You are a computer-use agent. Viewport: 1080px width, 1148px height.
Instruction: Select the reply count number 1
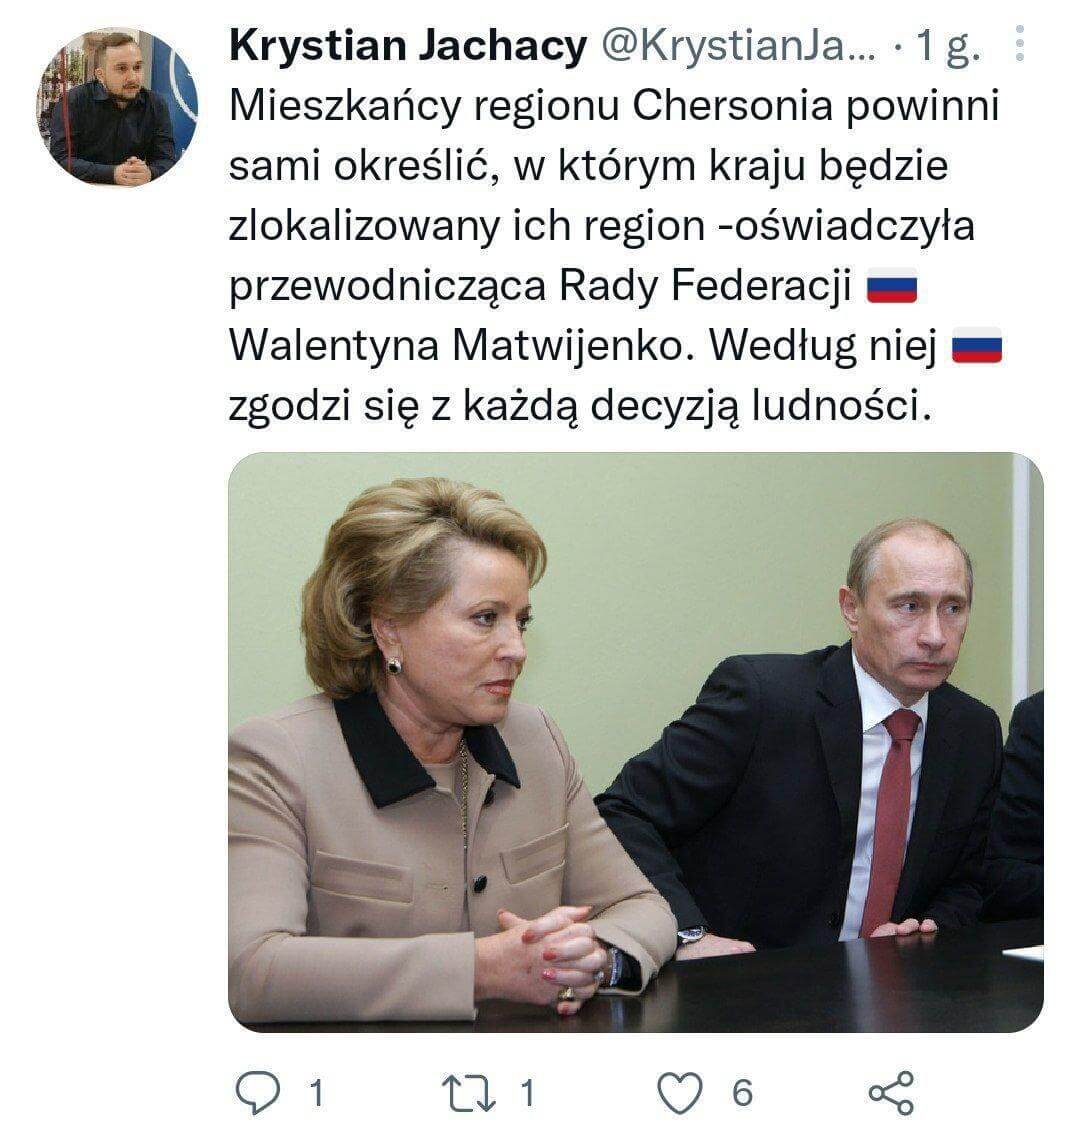[316, 1094]
